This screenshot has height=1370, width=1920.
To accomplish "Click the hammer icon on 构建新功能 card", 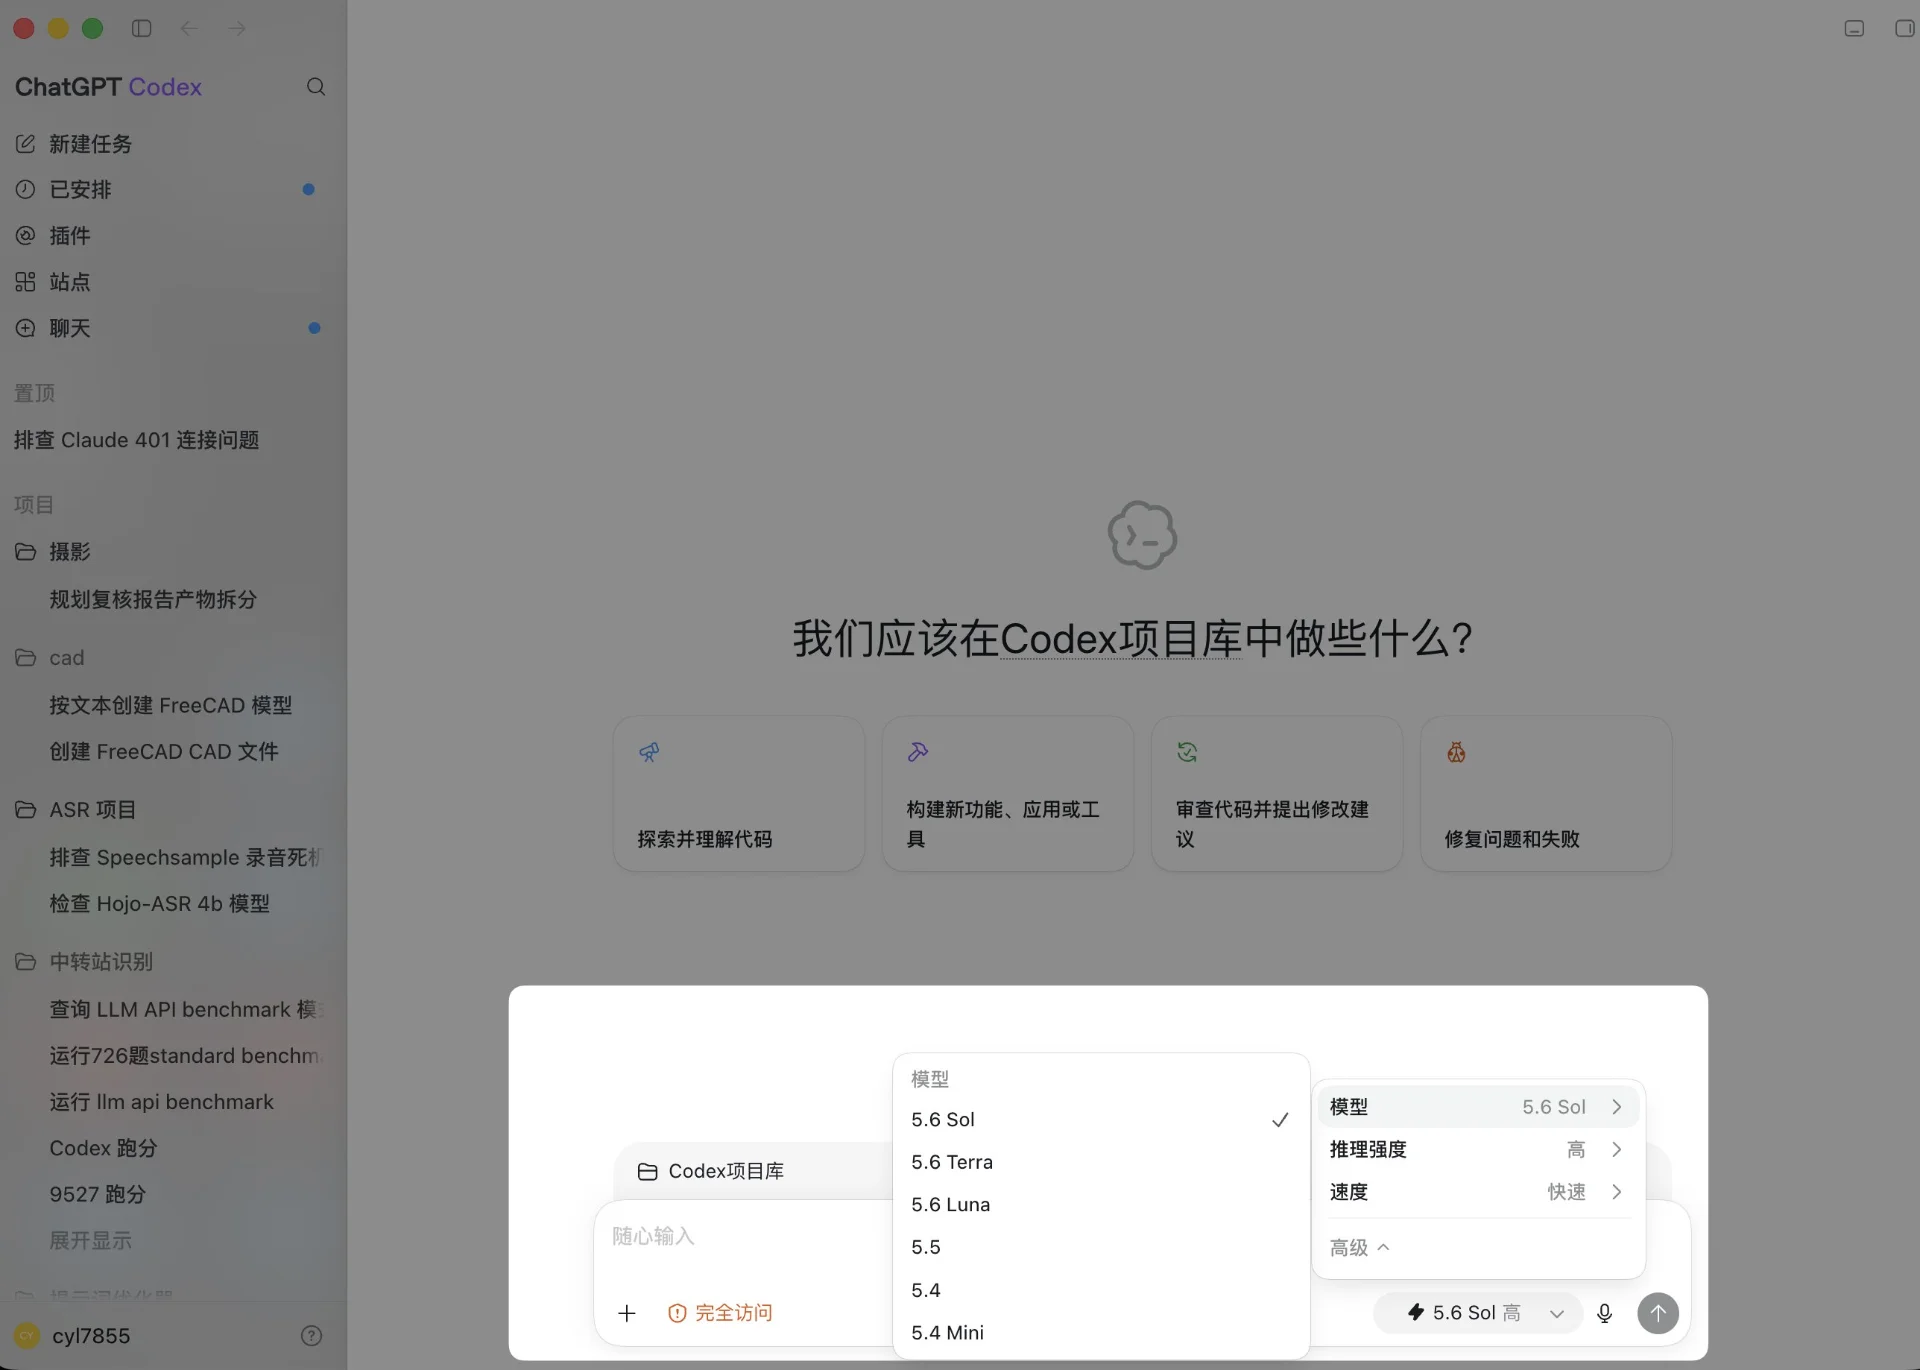I will pos(918,752).
